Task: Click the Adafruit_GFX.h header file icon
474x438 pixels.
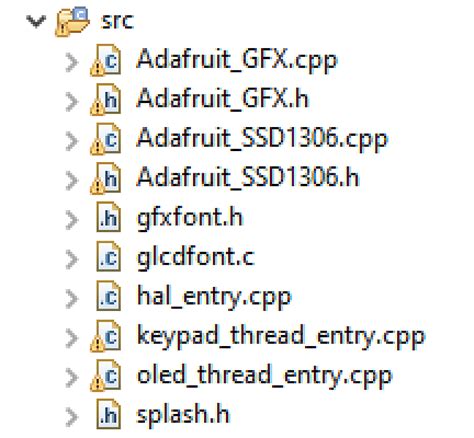Action: 106,100
